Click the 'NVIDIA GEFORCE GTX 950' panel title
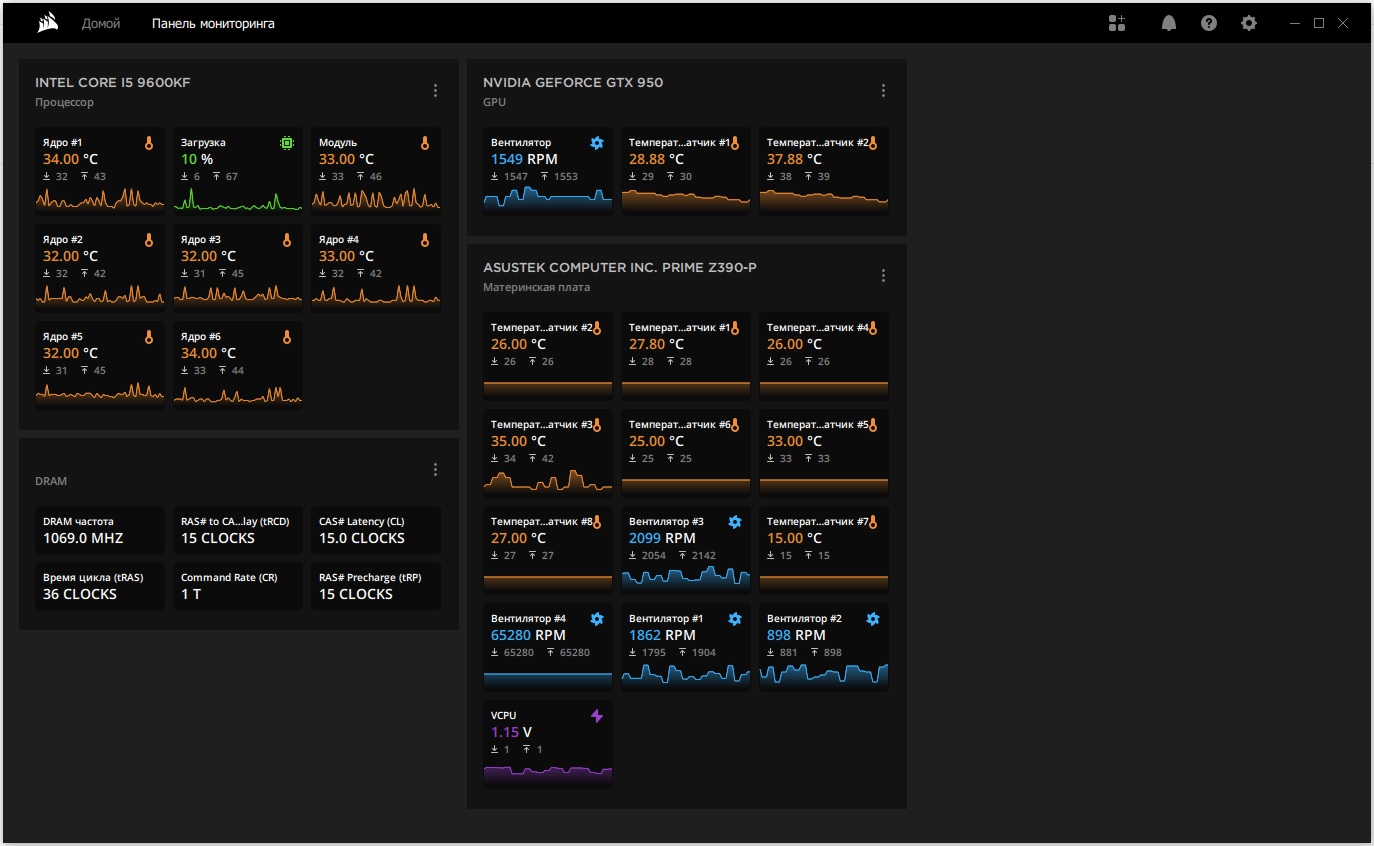Image resolution: width=1374 pixels, height=846 pixels. click(x=573, y=83)
